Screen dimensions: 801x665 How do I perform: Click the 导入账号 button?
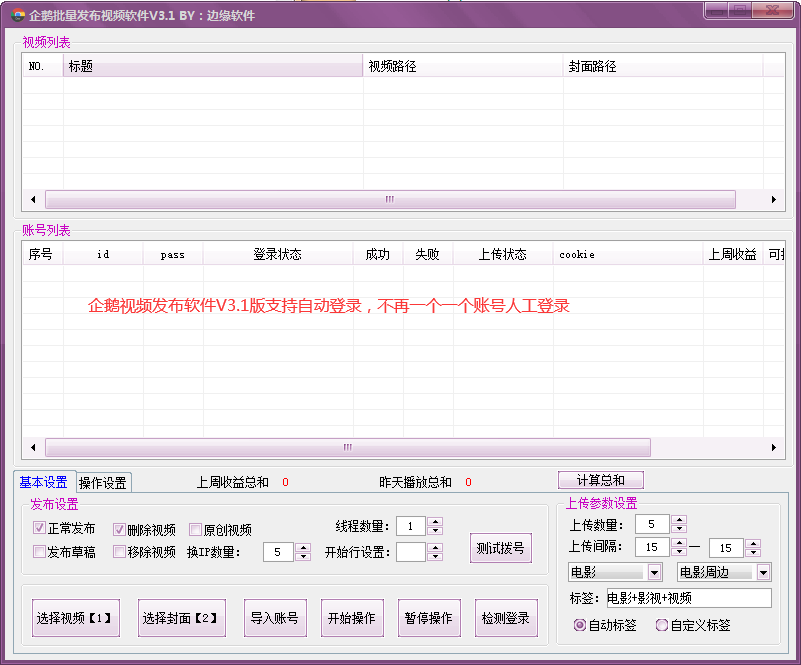coord(275,618)
